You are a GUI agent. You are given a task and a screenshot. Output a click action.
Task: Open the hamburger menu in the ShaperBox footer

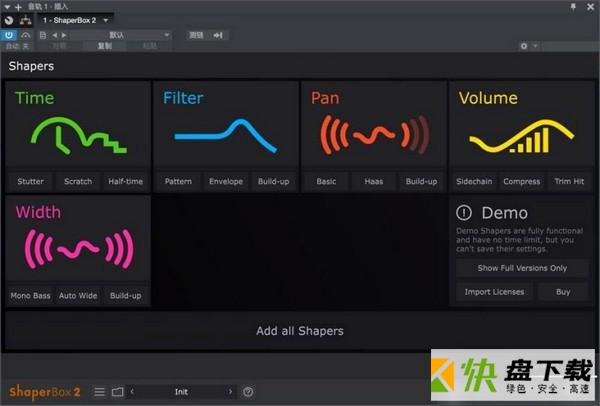(x=99, y=391)
